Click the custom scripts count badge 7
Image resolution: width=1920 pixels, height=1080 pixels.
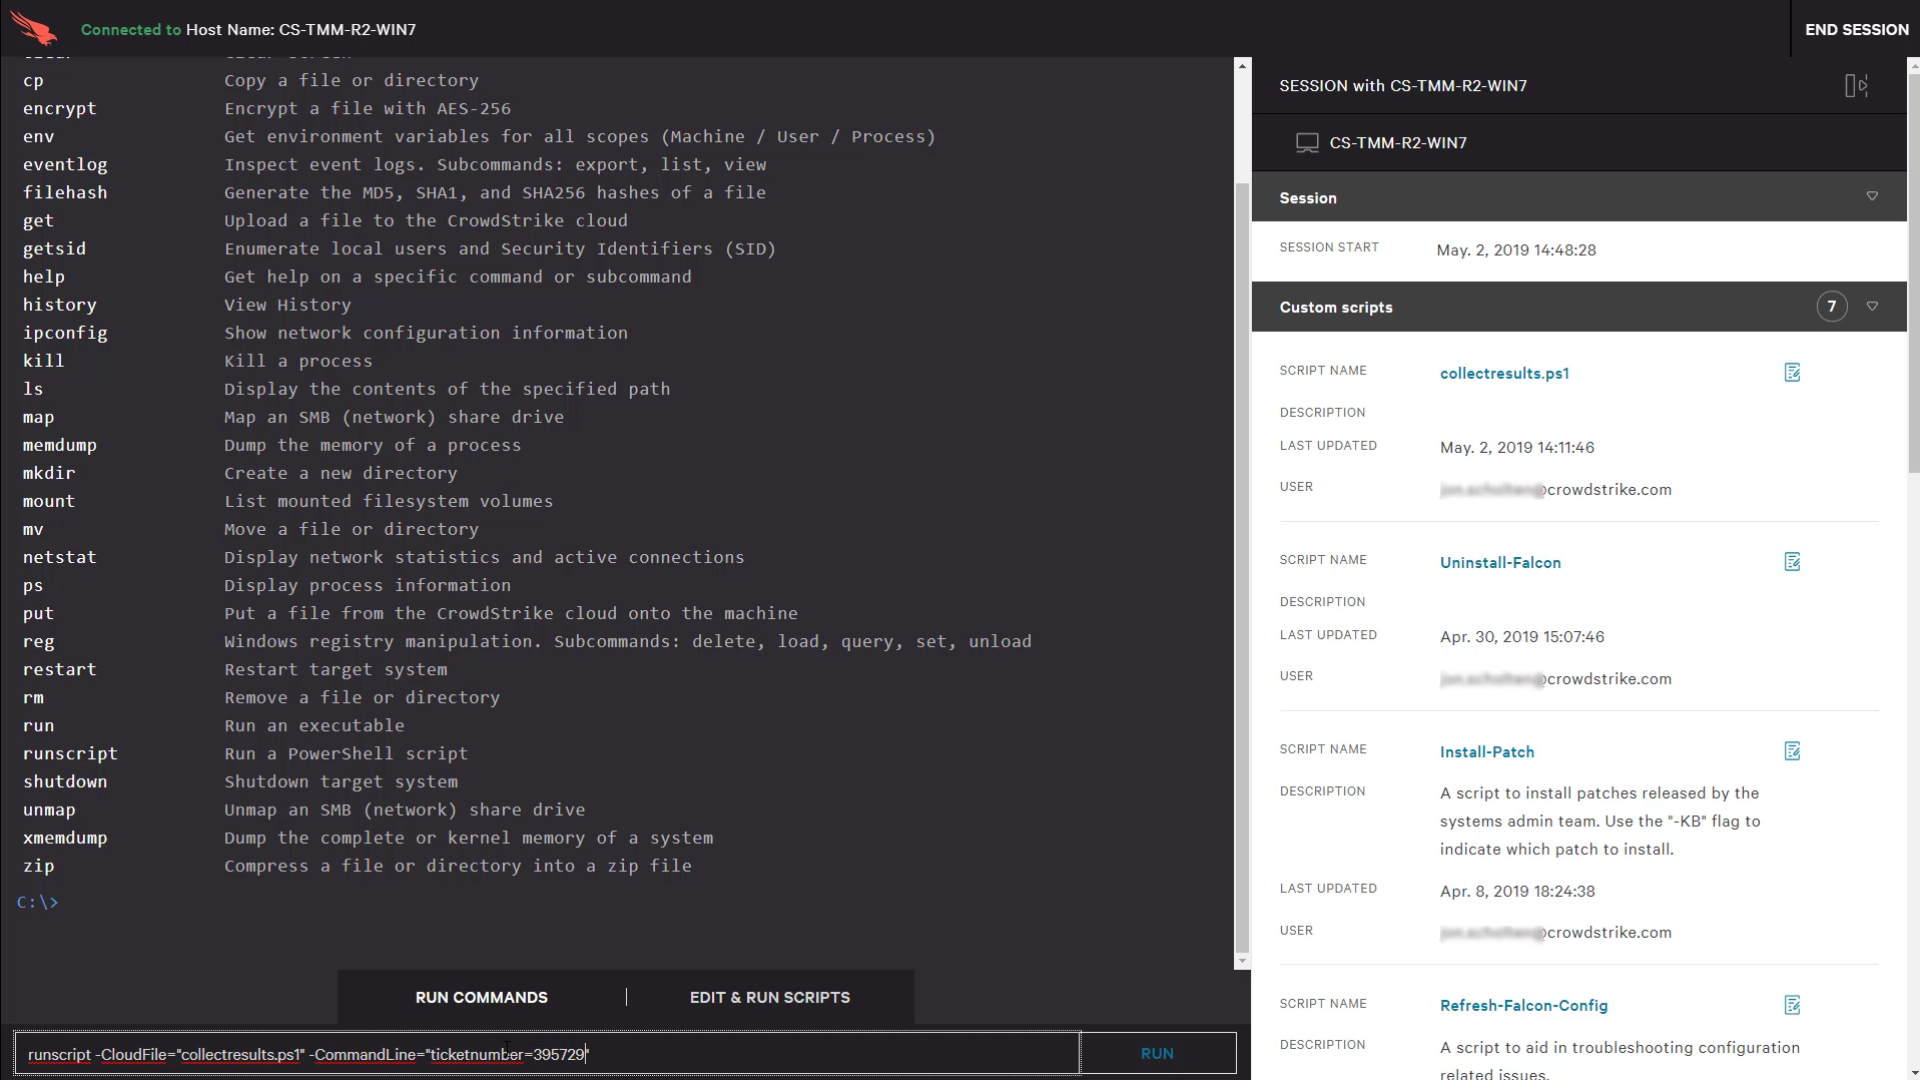(1831, 307)
